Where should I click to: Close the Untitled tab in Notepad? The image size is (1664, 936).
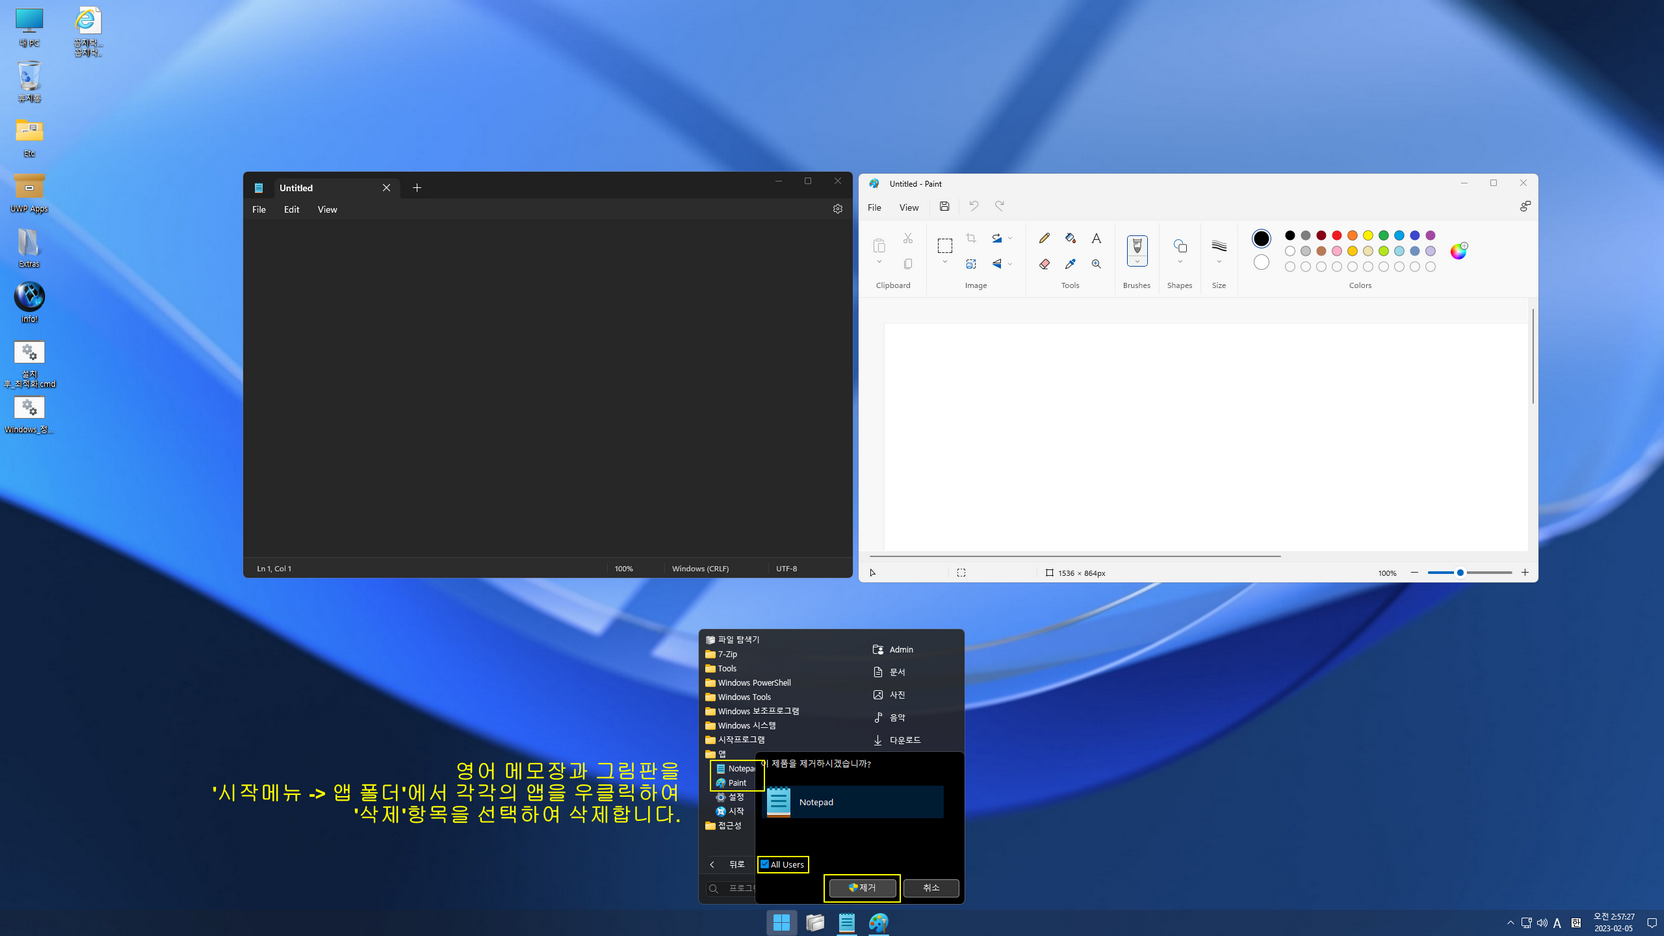386,188
